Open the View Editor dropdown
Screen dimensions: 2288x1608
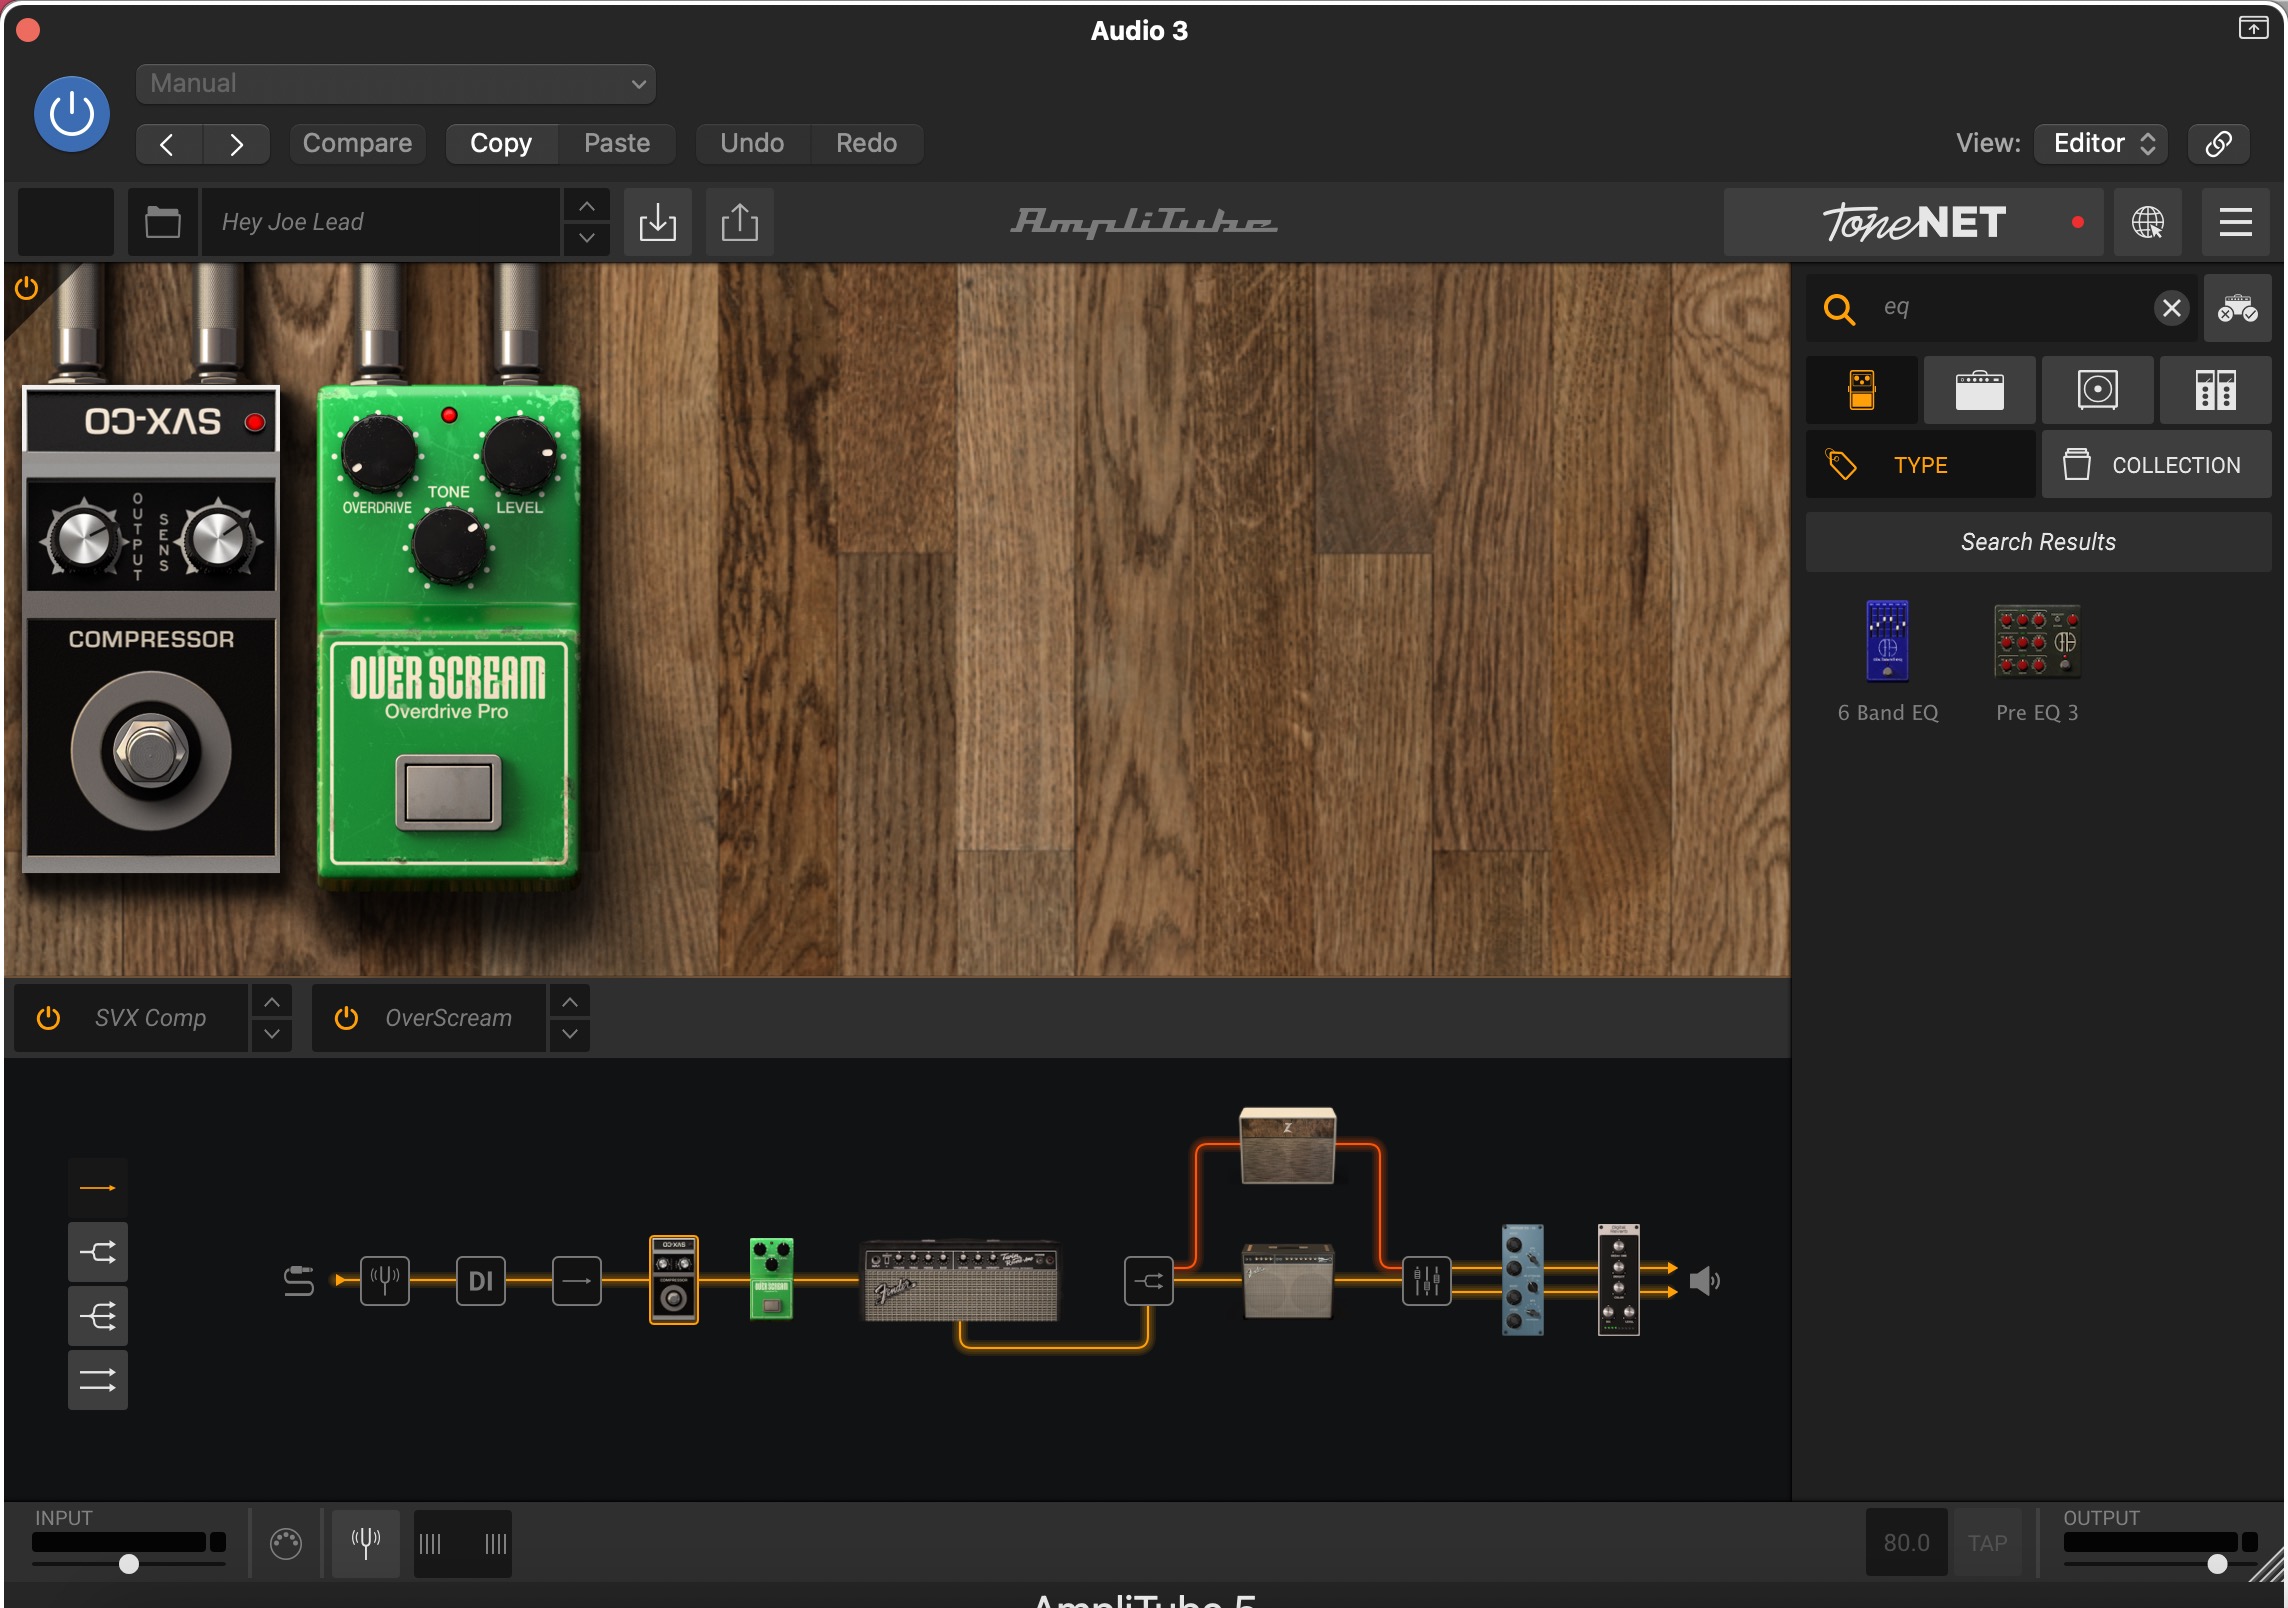2101,144
